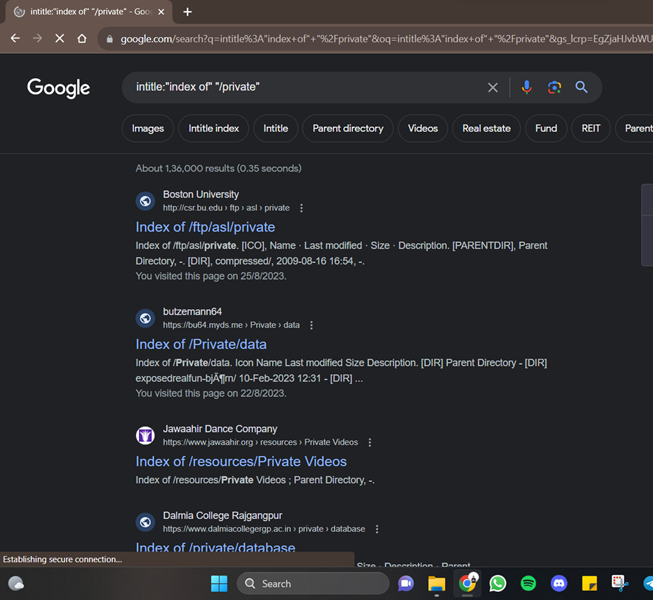653x600 pixels.
Task: Stop page loading with the X button
Action: coord(60,38)
